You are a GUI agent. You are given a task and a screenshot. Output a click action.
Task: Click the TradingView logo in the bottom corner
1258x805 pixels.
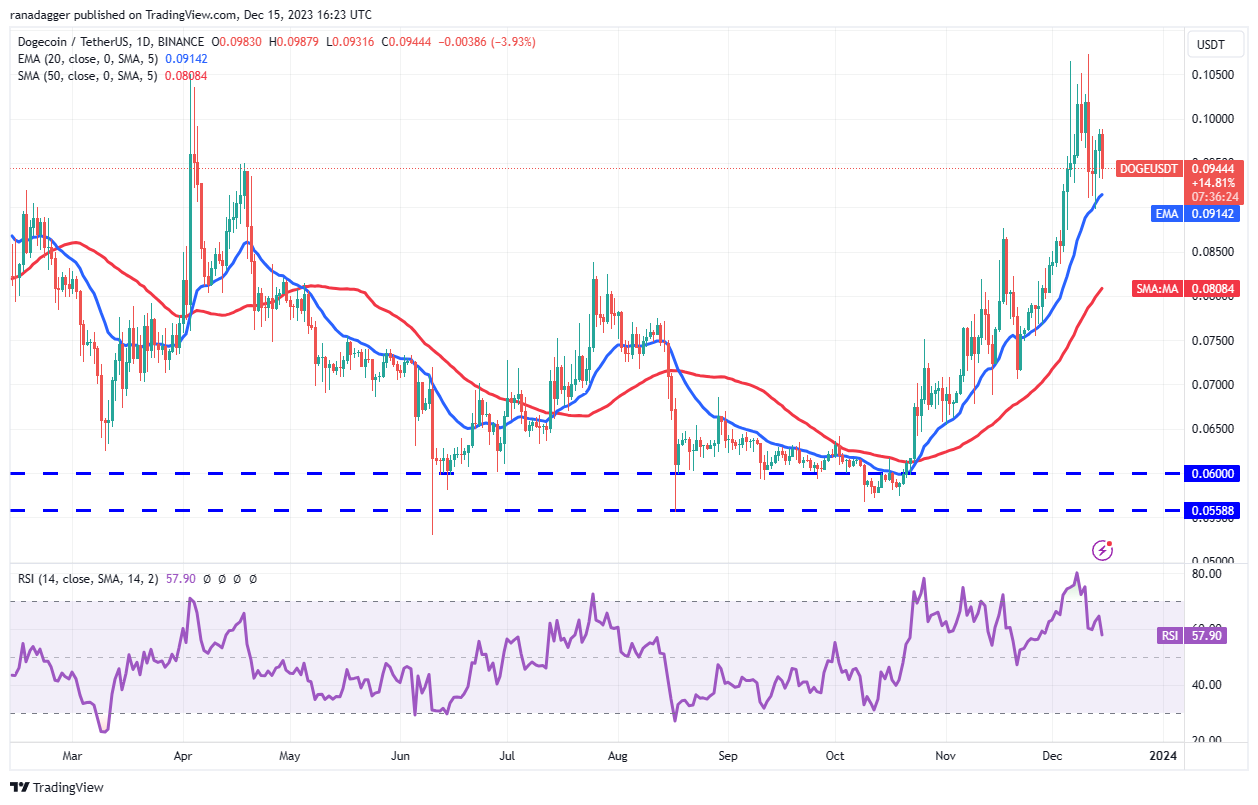point(45,788)
